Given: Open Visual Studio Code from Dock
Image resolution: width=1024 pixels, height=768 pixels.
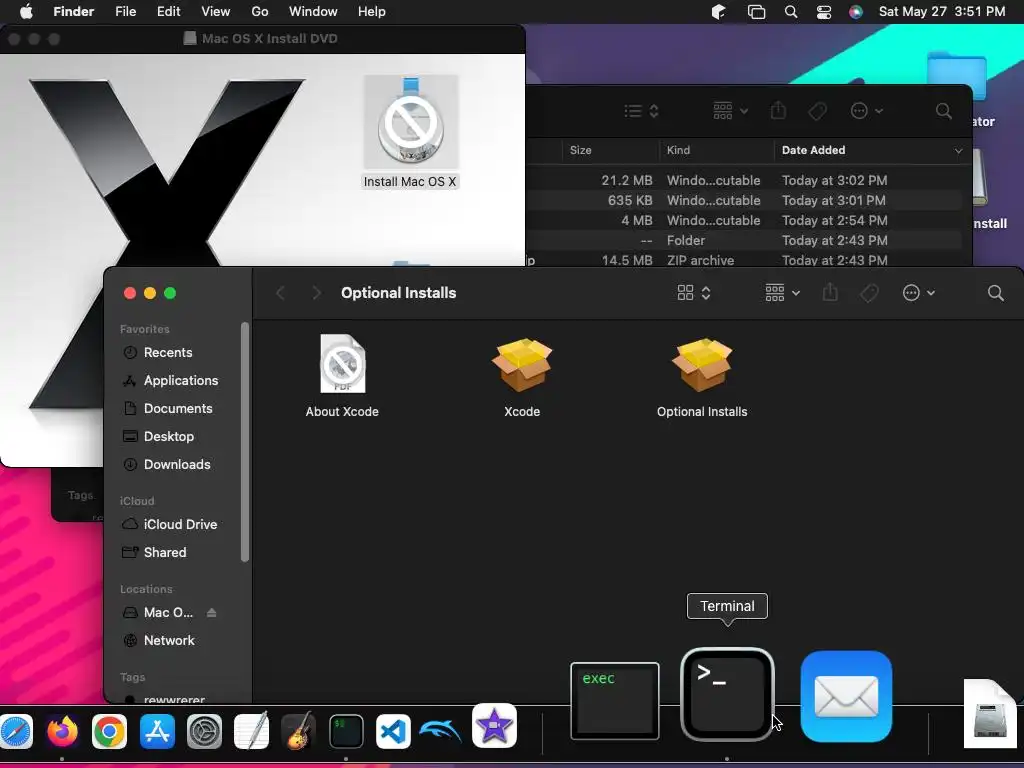Looking at the screenshot, I should [x=393, y=731].
